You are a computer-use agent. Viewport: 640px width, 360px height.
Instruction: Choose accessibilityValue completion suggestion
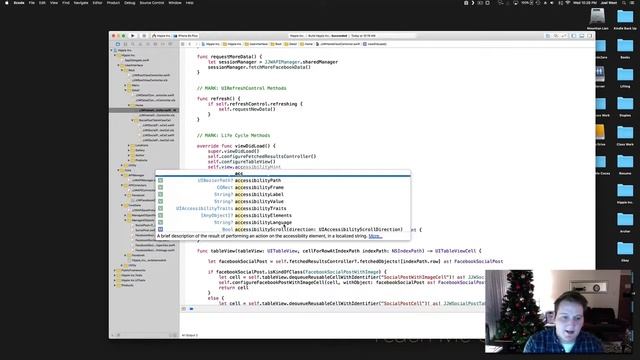(x=283, y=201)
